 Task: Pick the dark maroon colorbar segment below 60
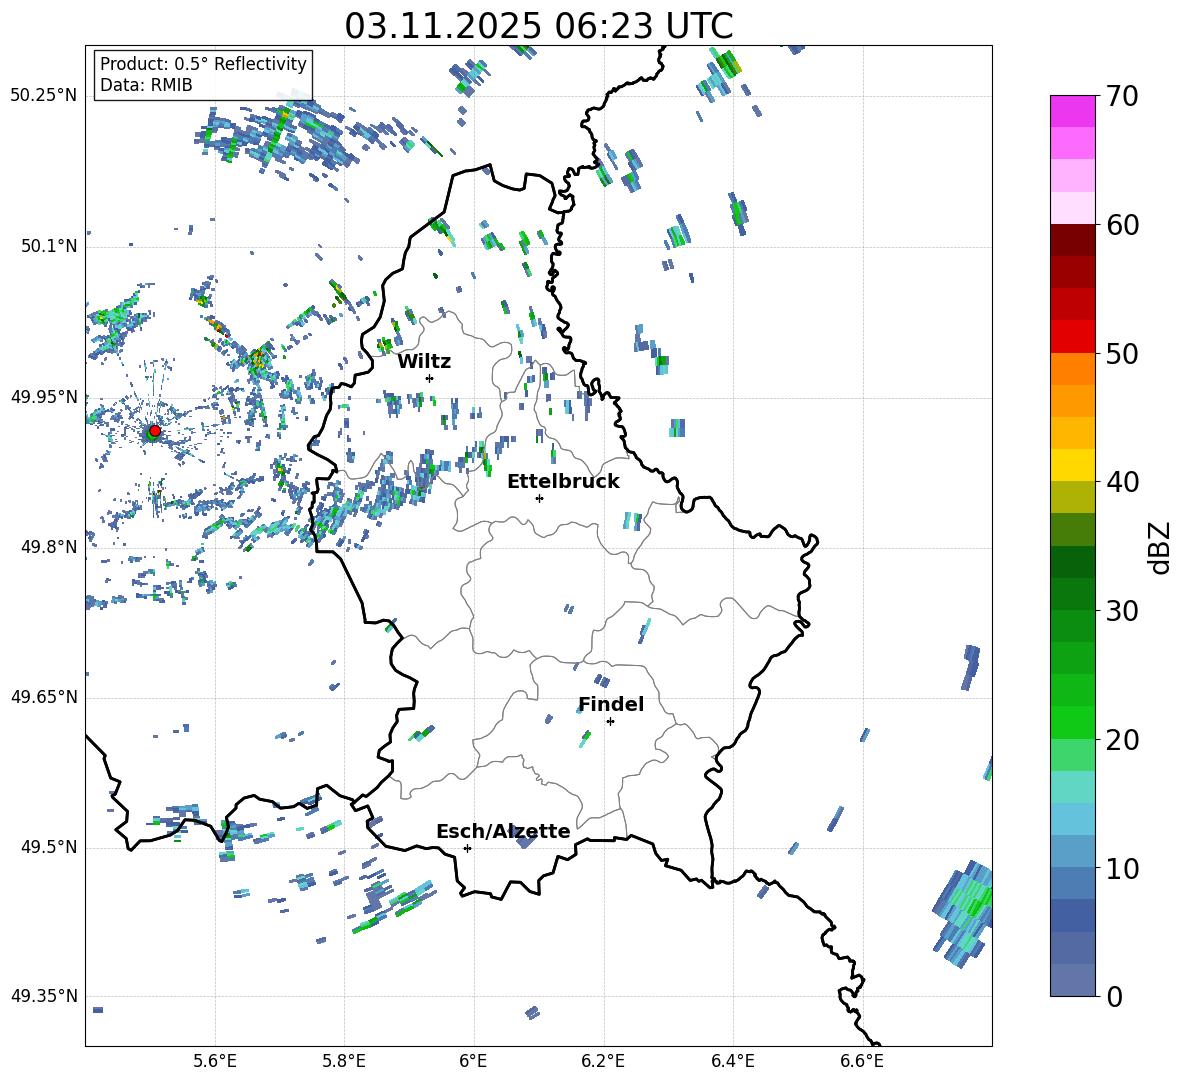click(x=1072, y=240)
